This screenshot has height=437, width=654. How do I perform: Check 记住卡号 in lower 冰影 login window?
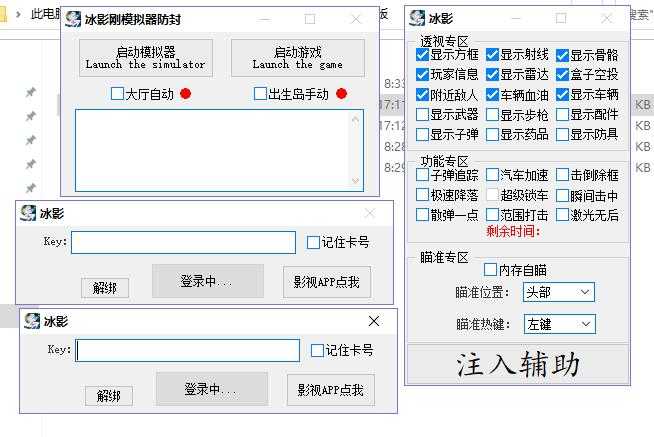[x=317, y=350]
